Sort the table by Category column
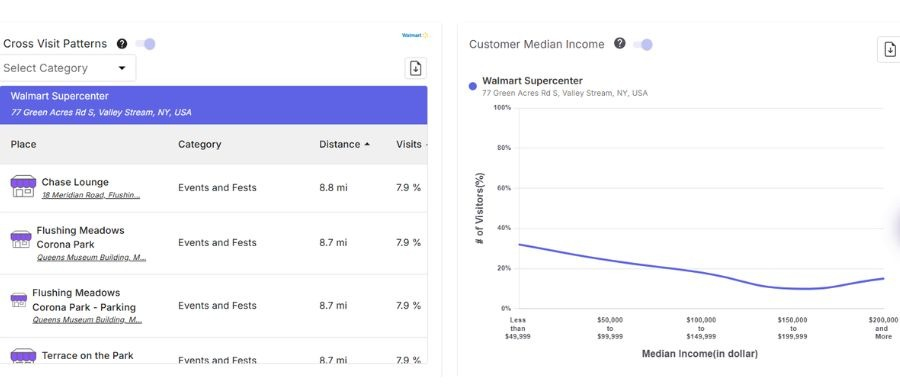This screenshot has width=900, height=384. 199,144
